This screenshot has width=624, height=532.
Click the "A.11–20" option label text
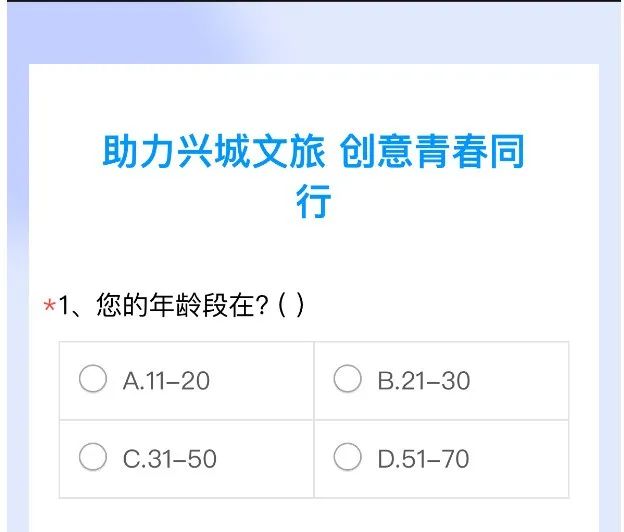pyautogui.click(x=166, y=381)
